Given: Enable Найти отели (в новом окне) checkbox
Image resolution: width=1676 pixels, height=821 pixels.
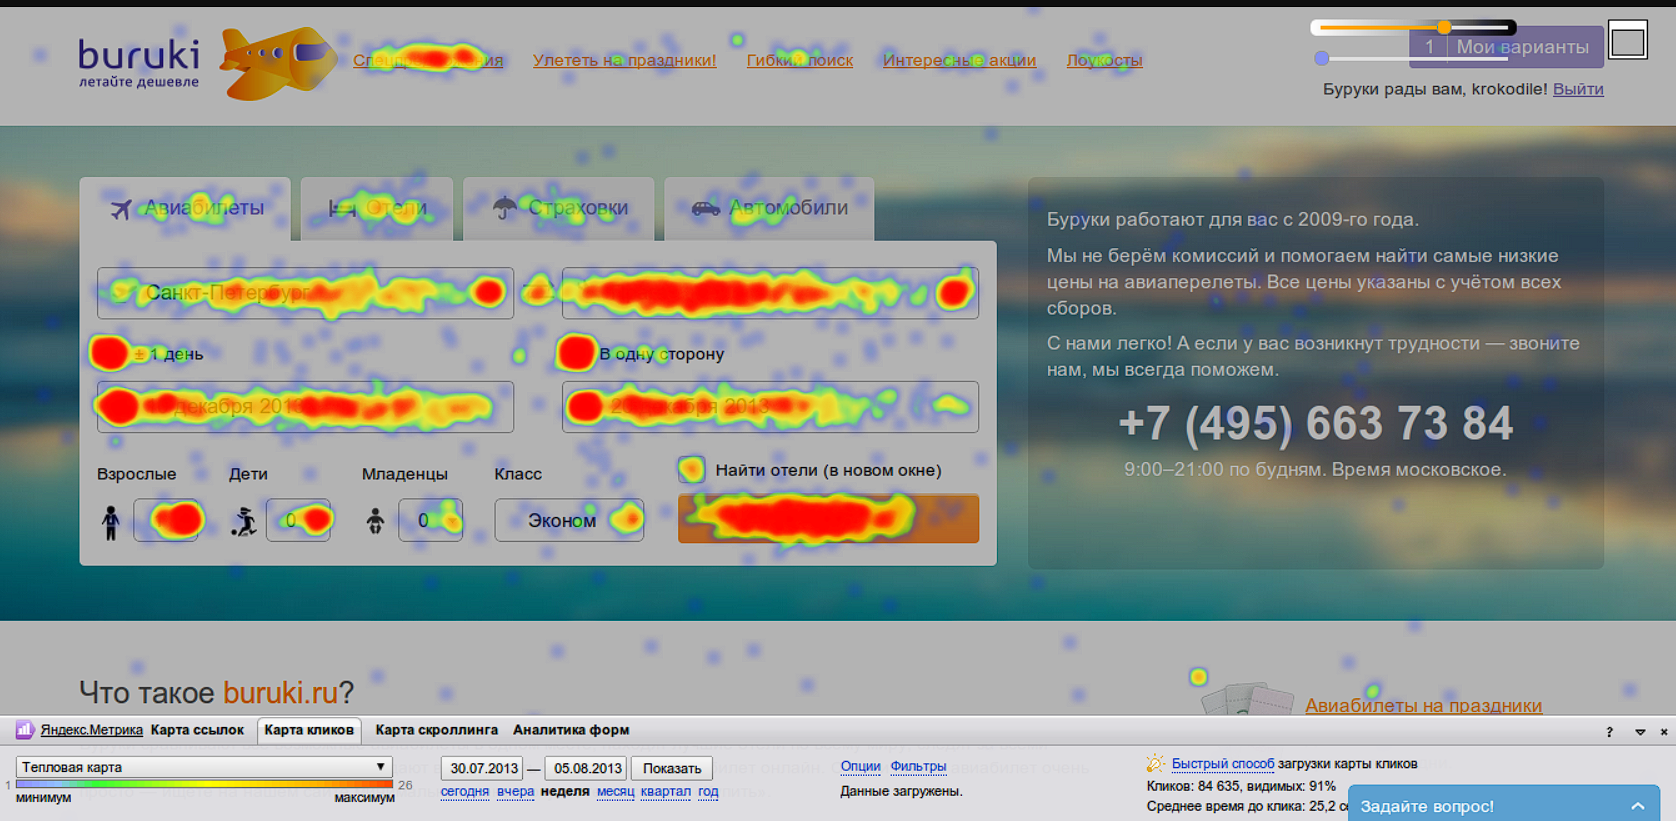Looking at the screenshot, I should pos(691,469).
